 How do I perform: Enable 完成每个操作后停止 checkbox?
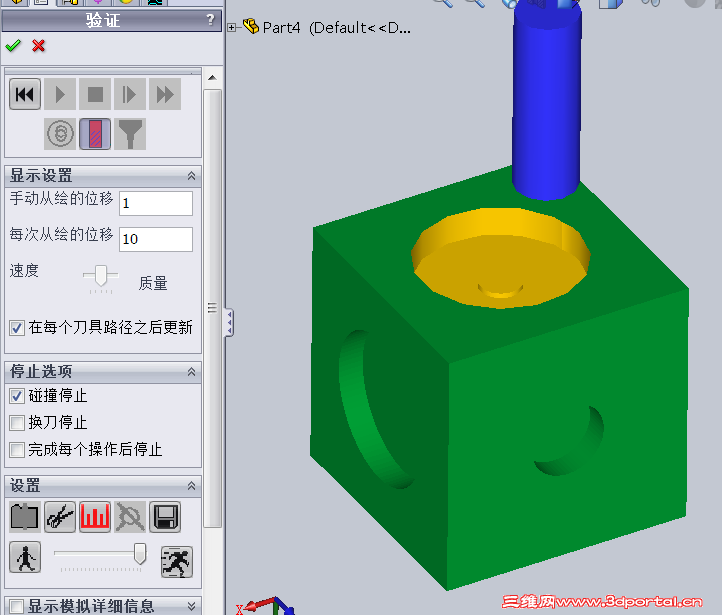17,450
